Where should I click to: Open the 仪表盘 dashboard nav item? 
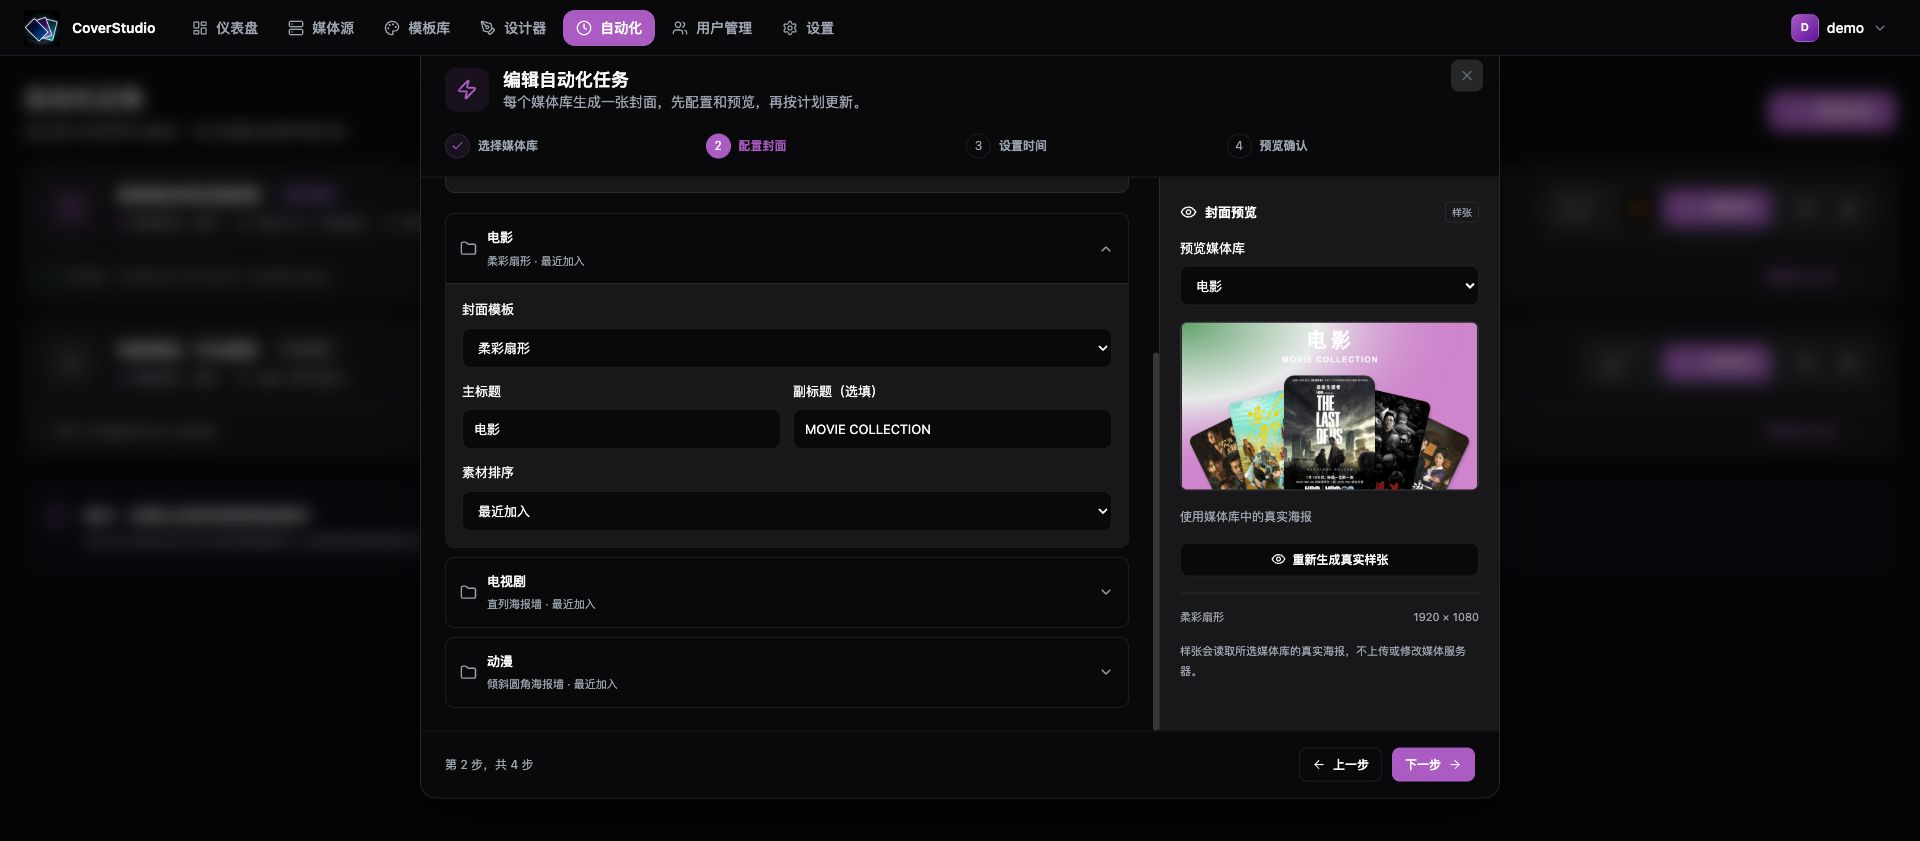(225, 28)
